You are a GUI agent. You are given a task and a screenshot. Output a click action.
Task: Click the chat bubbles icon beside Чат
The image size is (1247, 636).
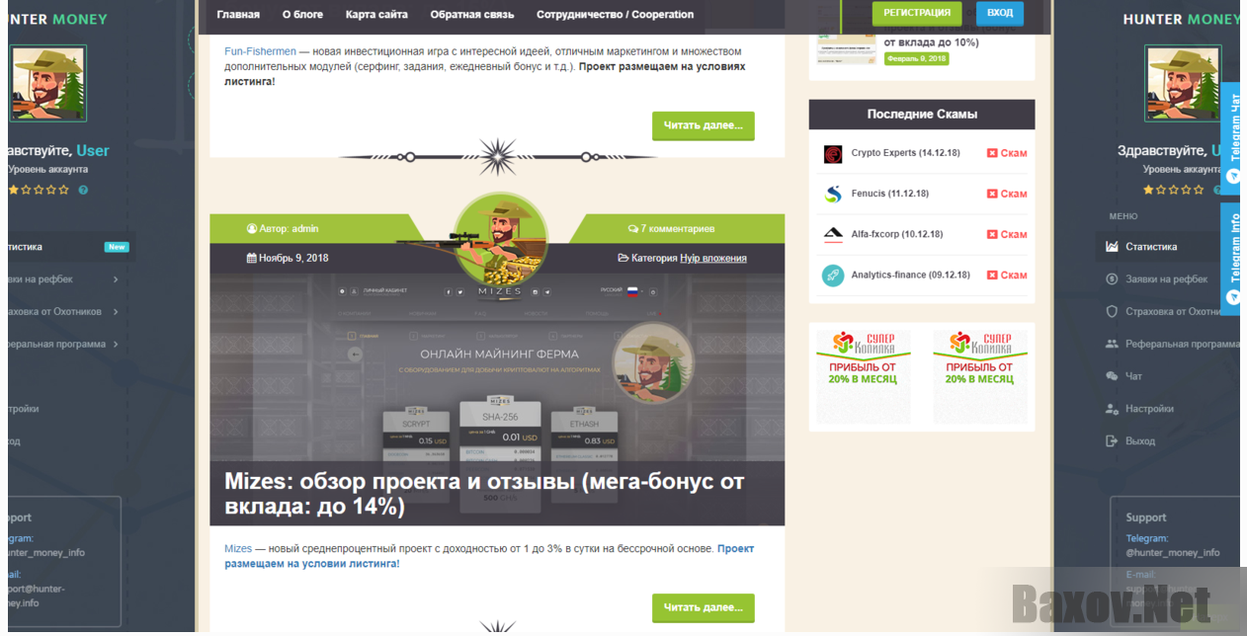(1112, 376)
